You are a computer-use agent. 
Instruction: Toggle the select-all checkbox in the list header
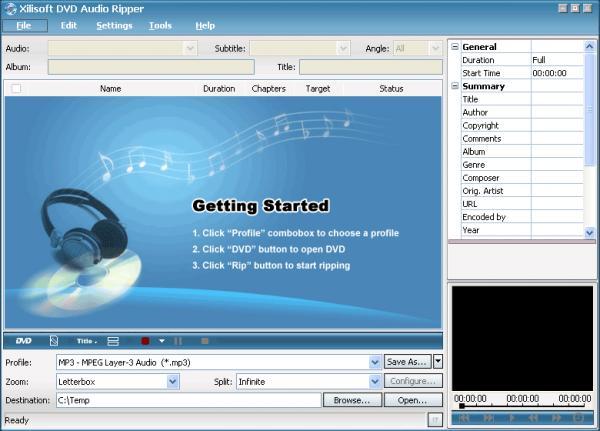pos(16,88)
